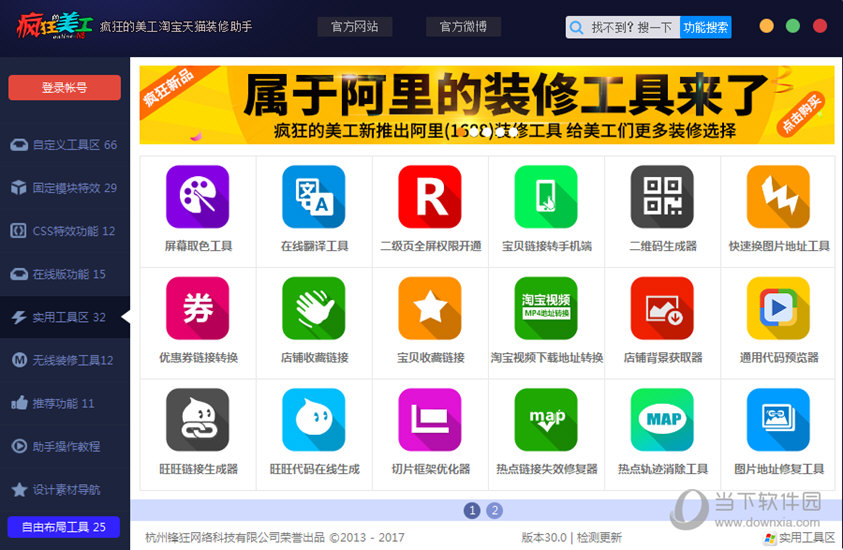This screenshot has width=843, height=550.
Task: Open the 官方微博 link
Action: click(463, 26)
